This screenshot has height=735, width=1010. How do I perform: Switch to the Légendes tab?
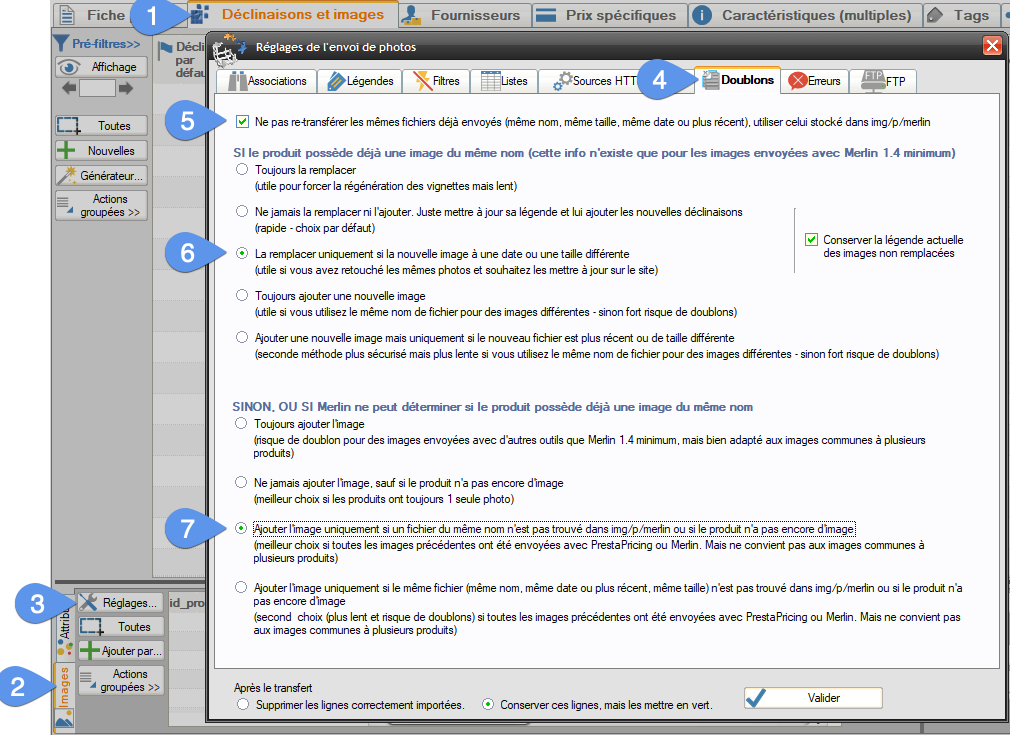click(360, 81)
